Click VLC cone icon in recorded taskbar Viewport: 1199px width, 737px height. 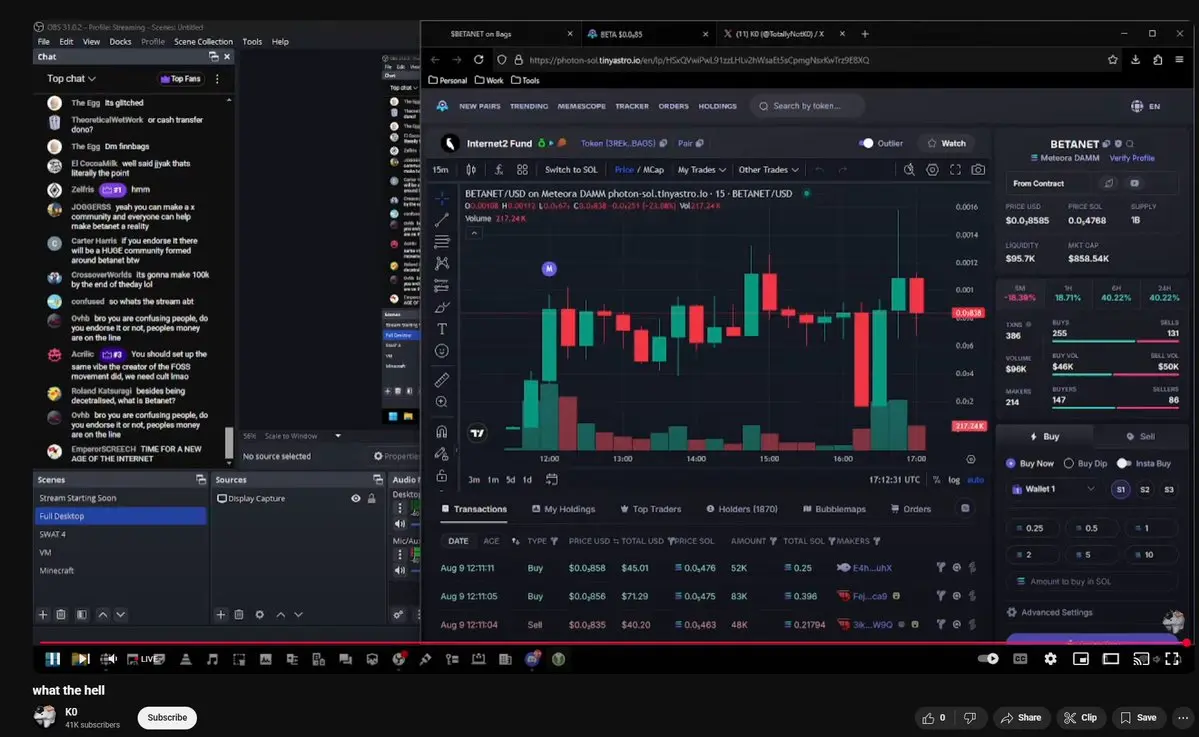tap(186, 659)
